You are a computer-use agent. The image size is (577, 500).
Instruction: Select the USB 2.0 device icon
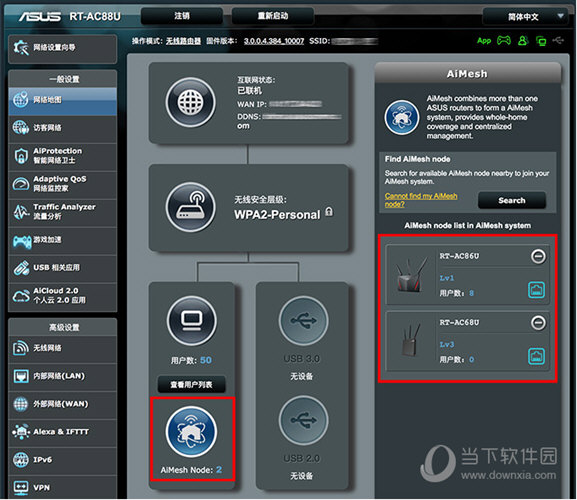pos(303,420)
